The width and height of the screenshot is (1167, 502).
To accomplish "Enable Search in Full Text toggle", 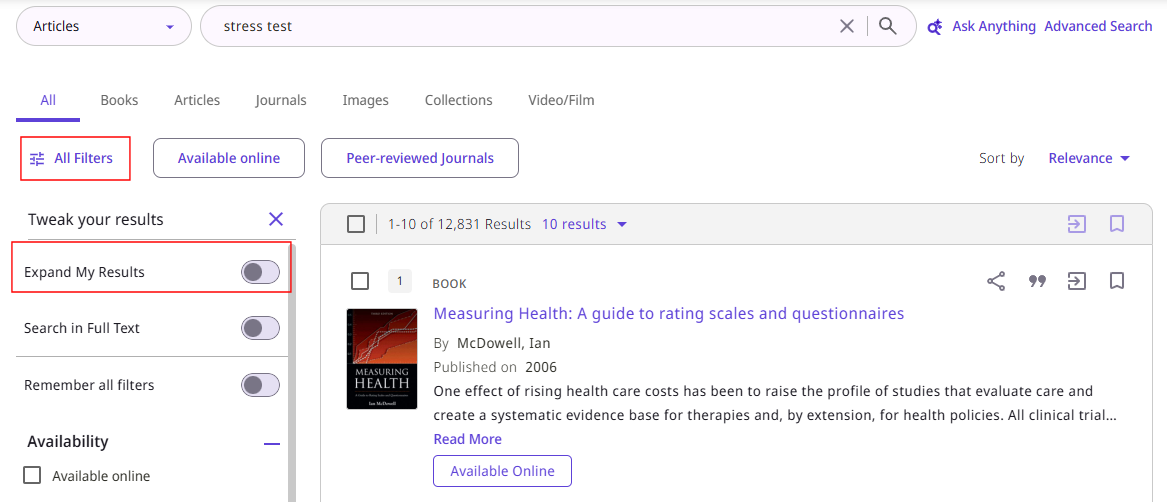I will 260,328.
